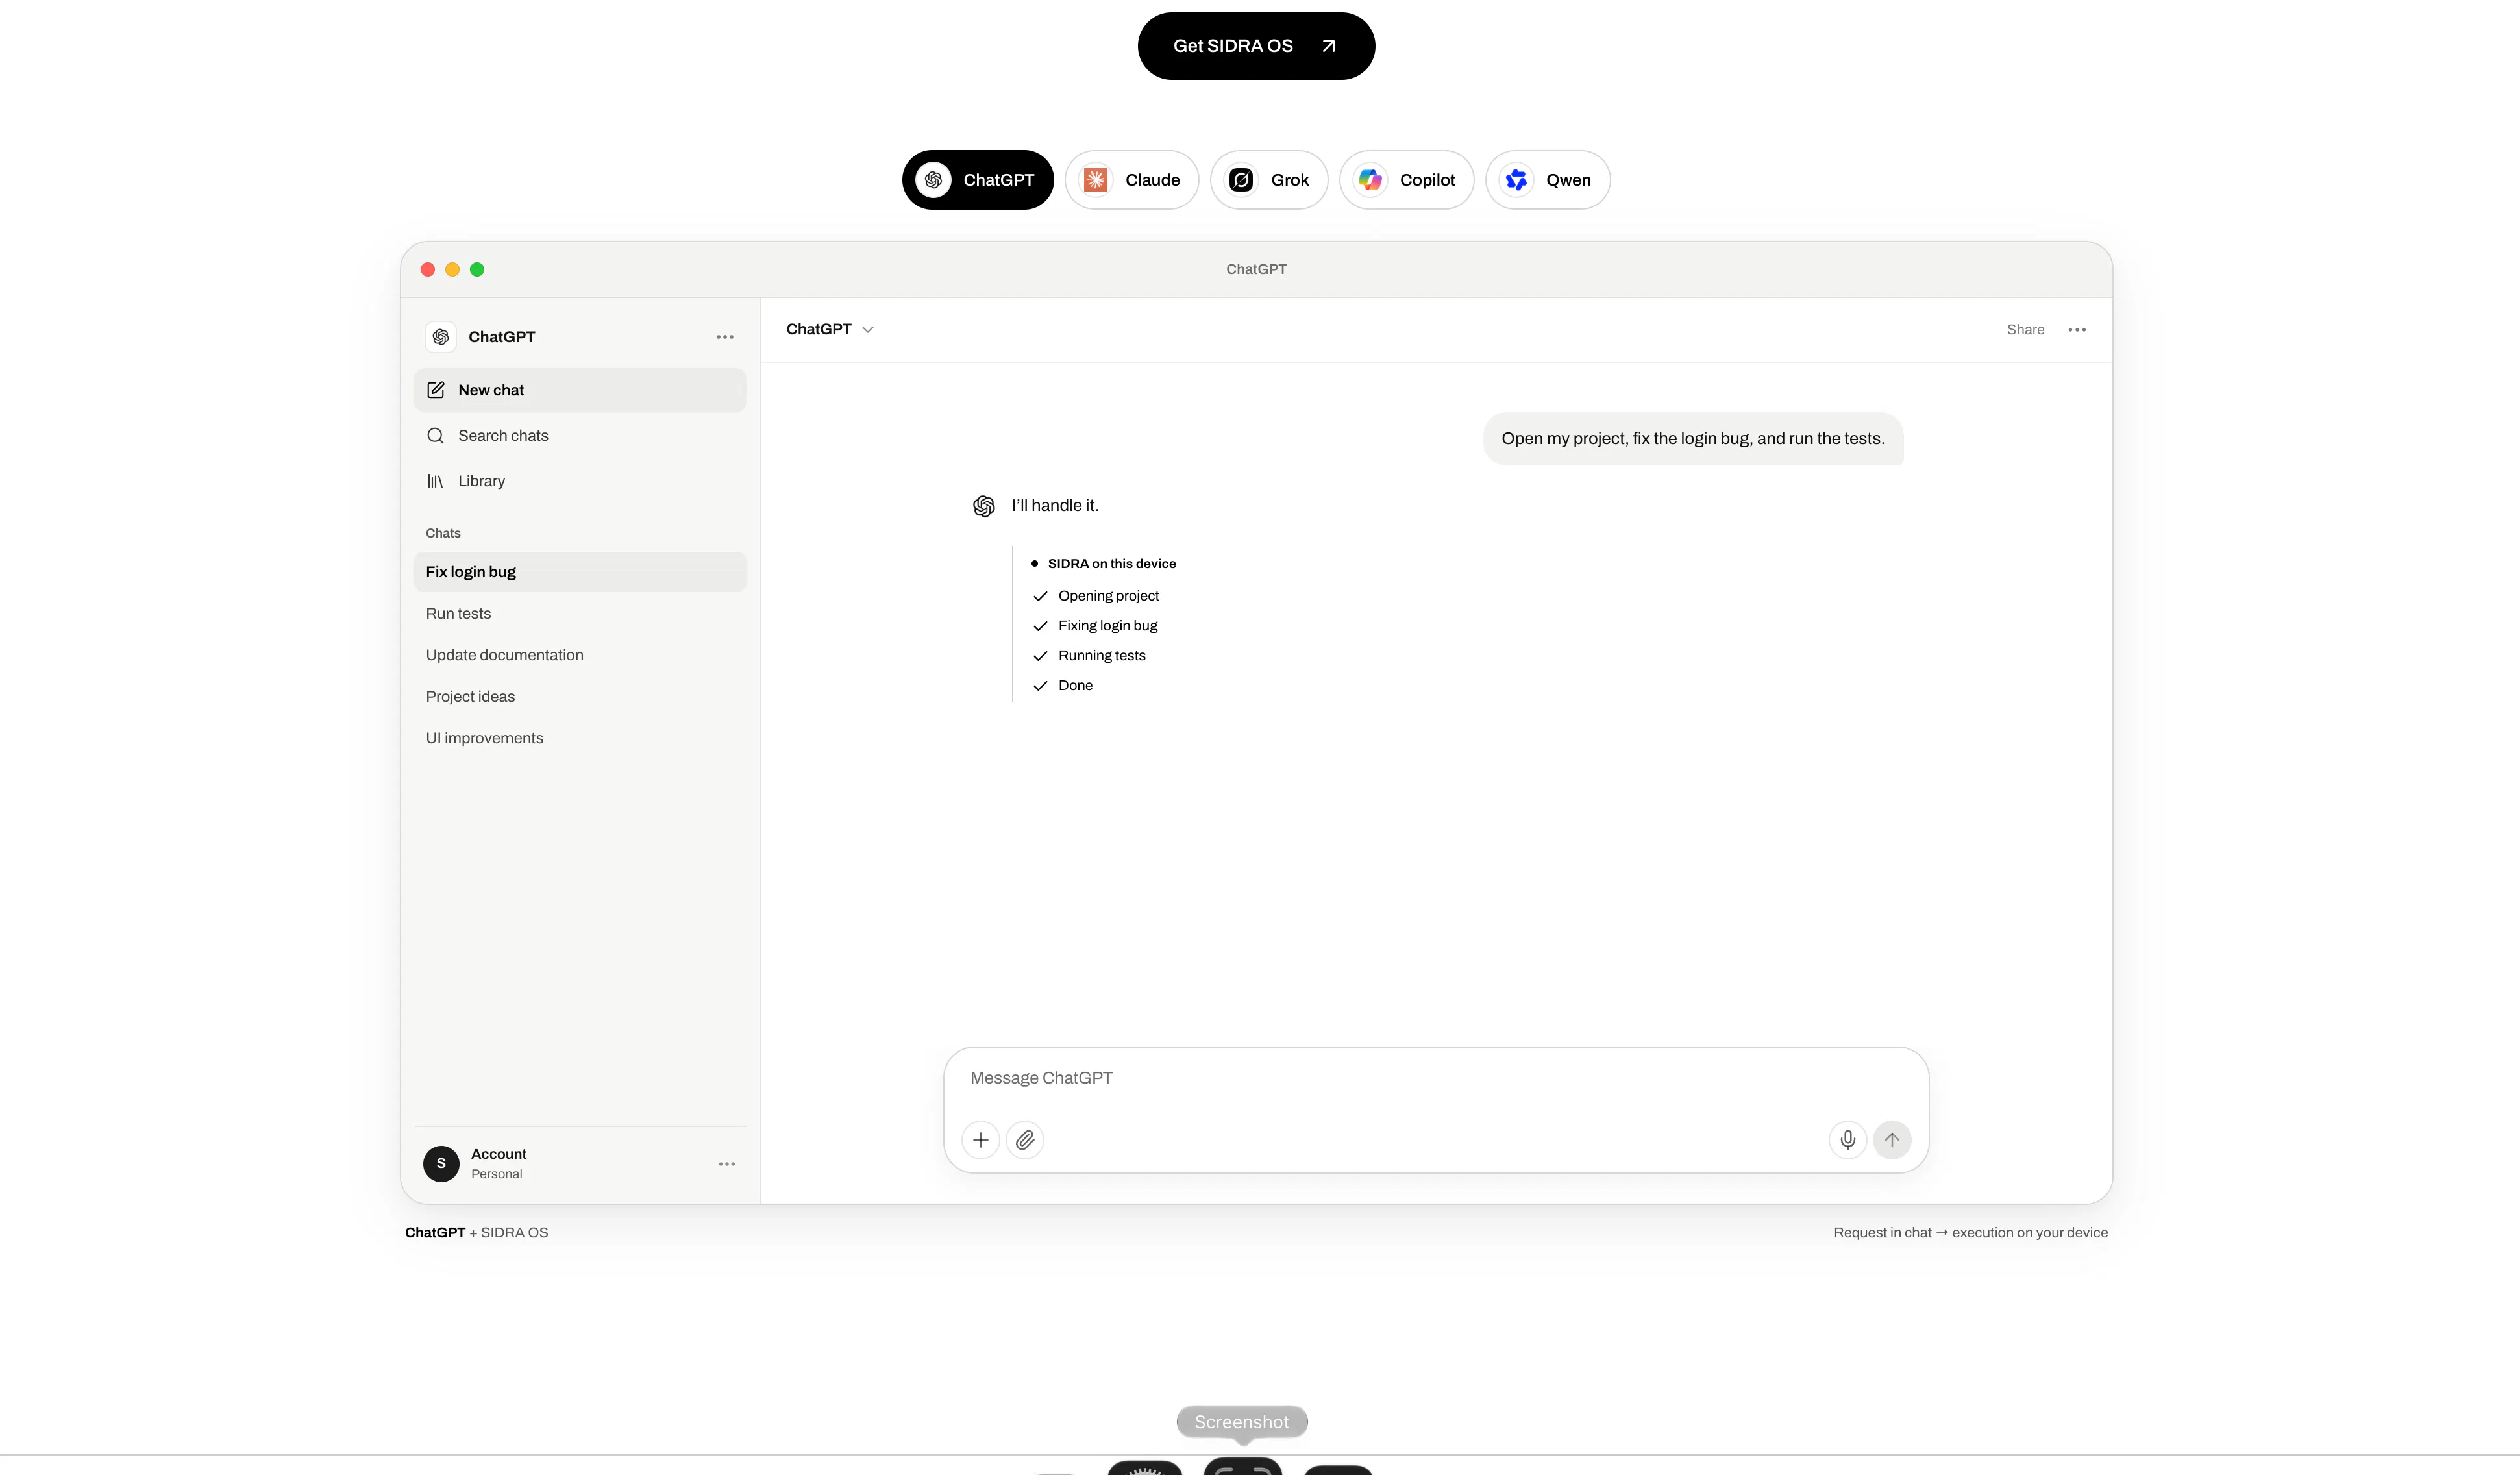Click the user message bubble text
Viewport: 2520px width, 1475px height.
pos(1693,439)
